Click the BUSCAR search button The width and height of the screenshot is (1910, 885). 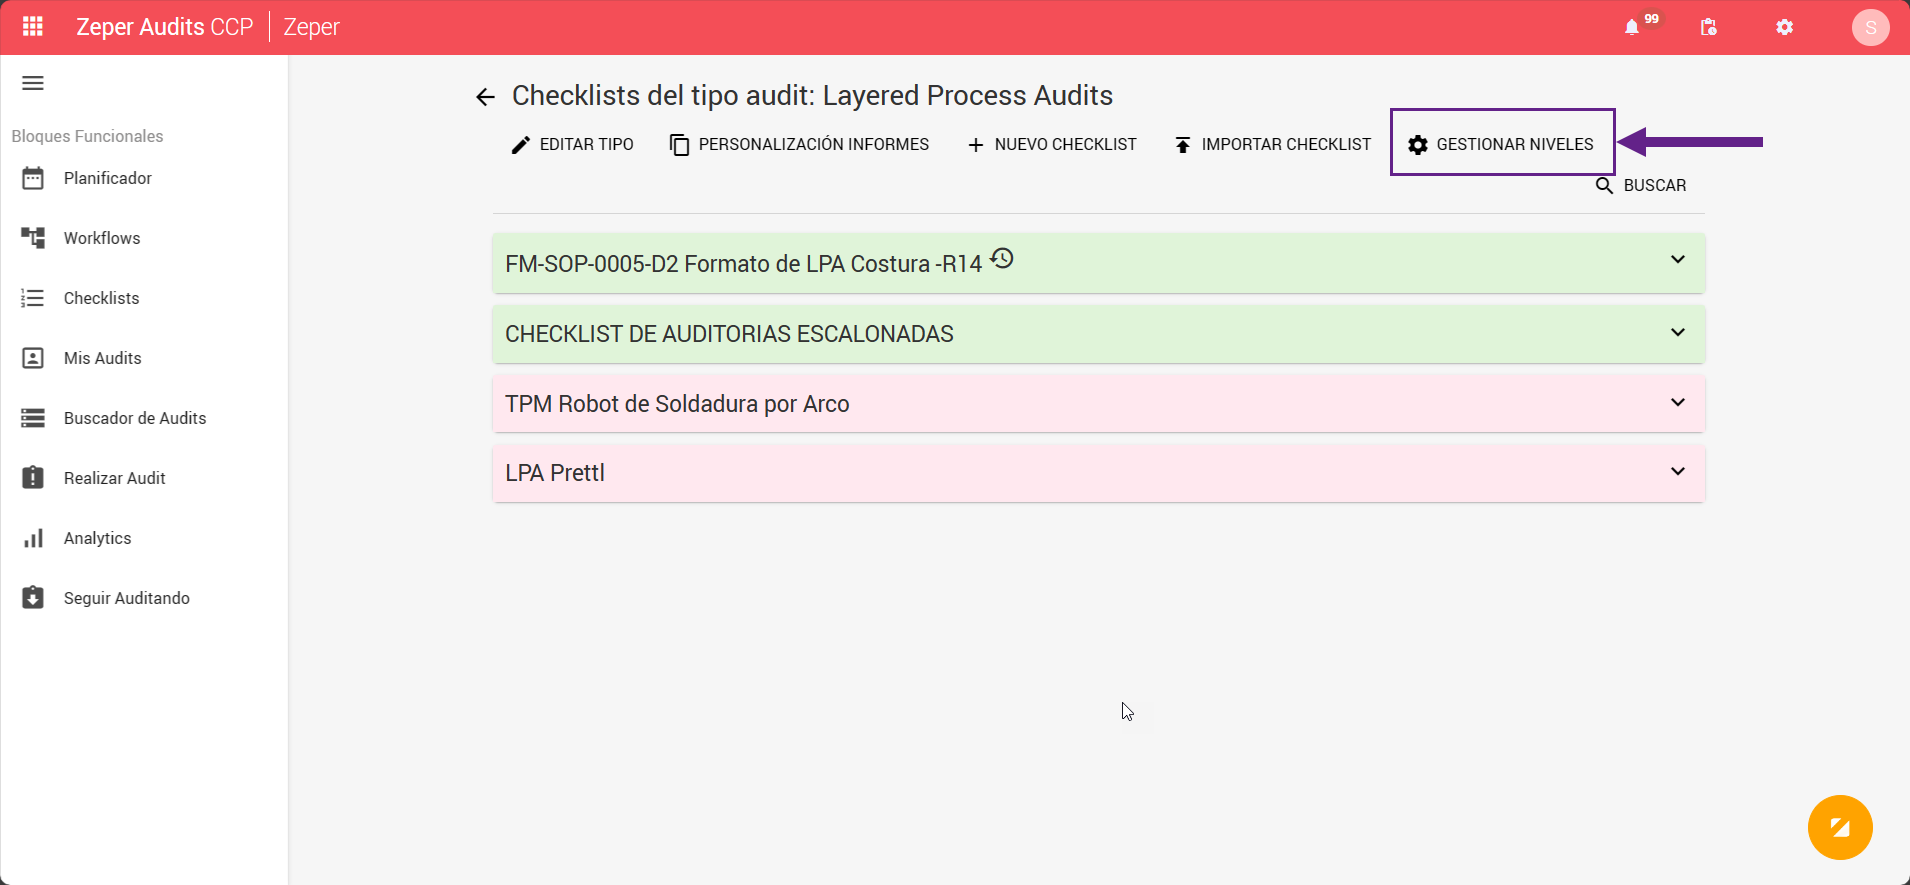click(x=1641, y=186)
